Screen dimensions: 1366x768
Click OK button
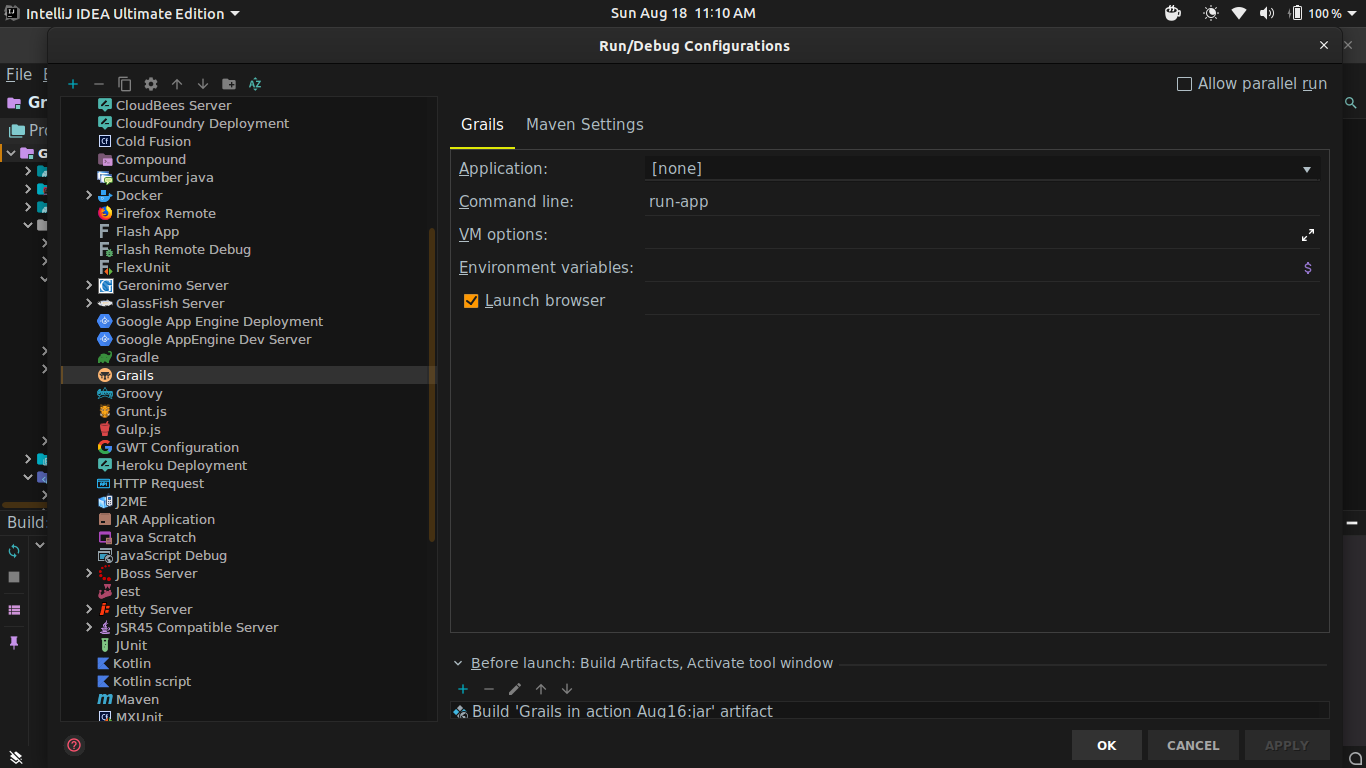(x=1106, y=745)
